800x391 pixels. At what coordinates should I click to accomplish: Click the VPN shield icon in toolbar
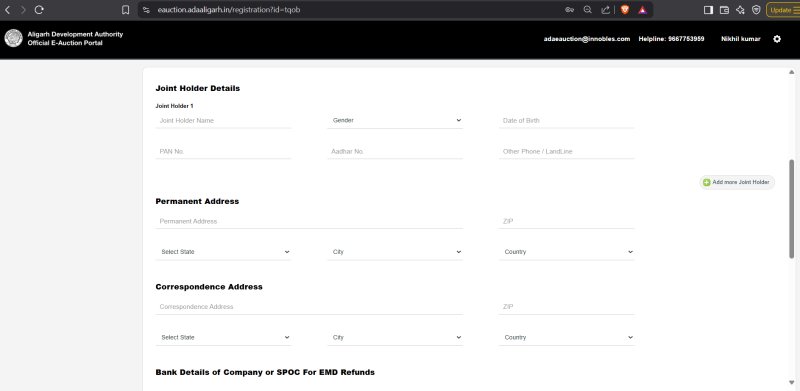pyautogui.click(x=756, y=10)
